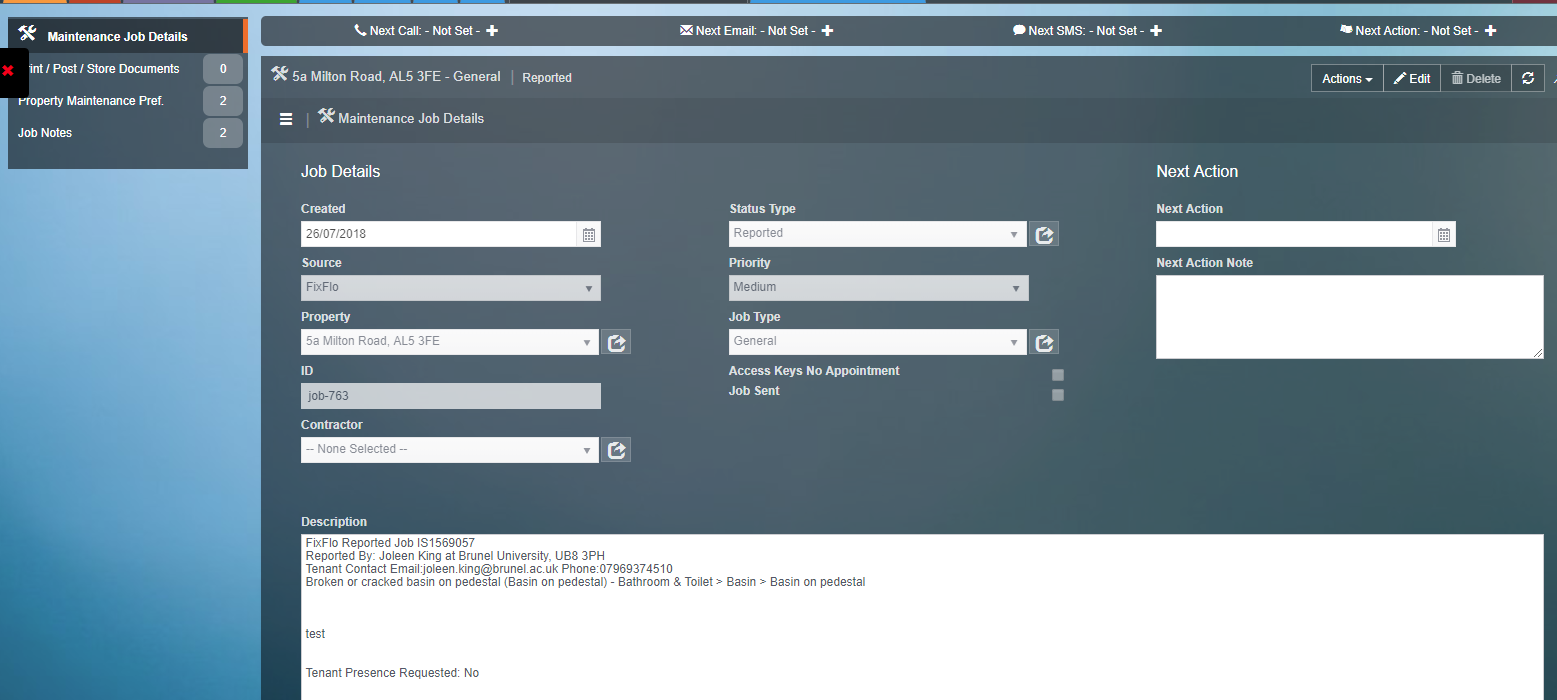Toggle the Job Sent checkbox
Screen dimensions: 1557x700
(1058, 395)
